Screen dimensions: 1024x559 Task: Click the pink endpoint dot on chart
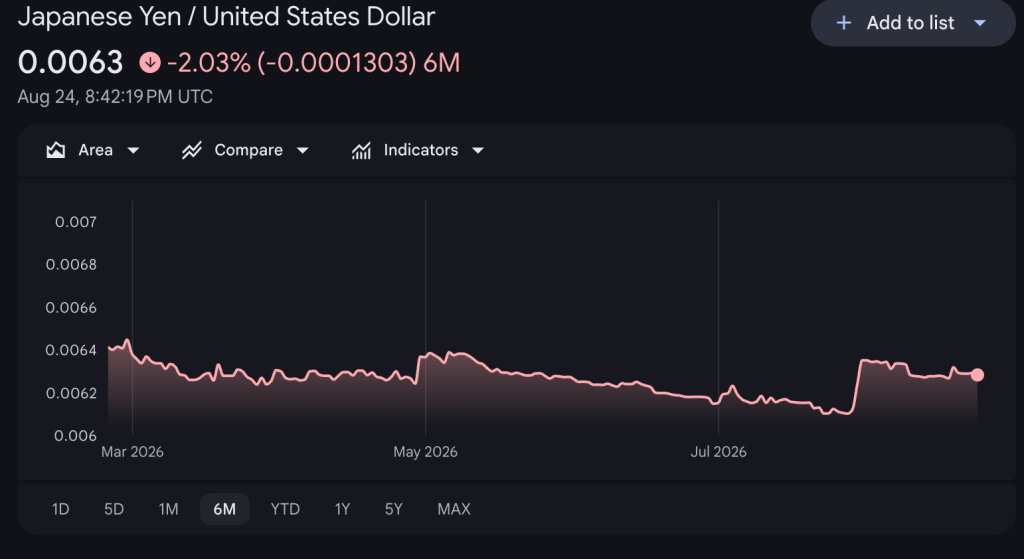point(977,375)
